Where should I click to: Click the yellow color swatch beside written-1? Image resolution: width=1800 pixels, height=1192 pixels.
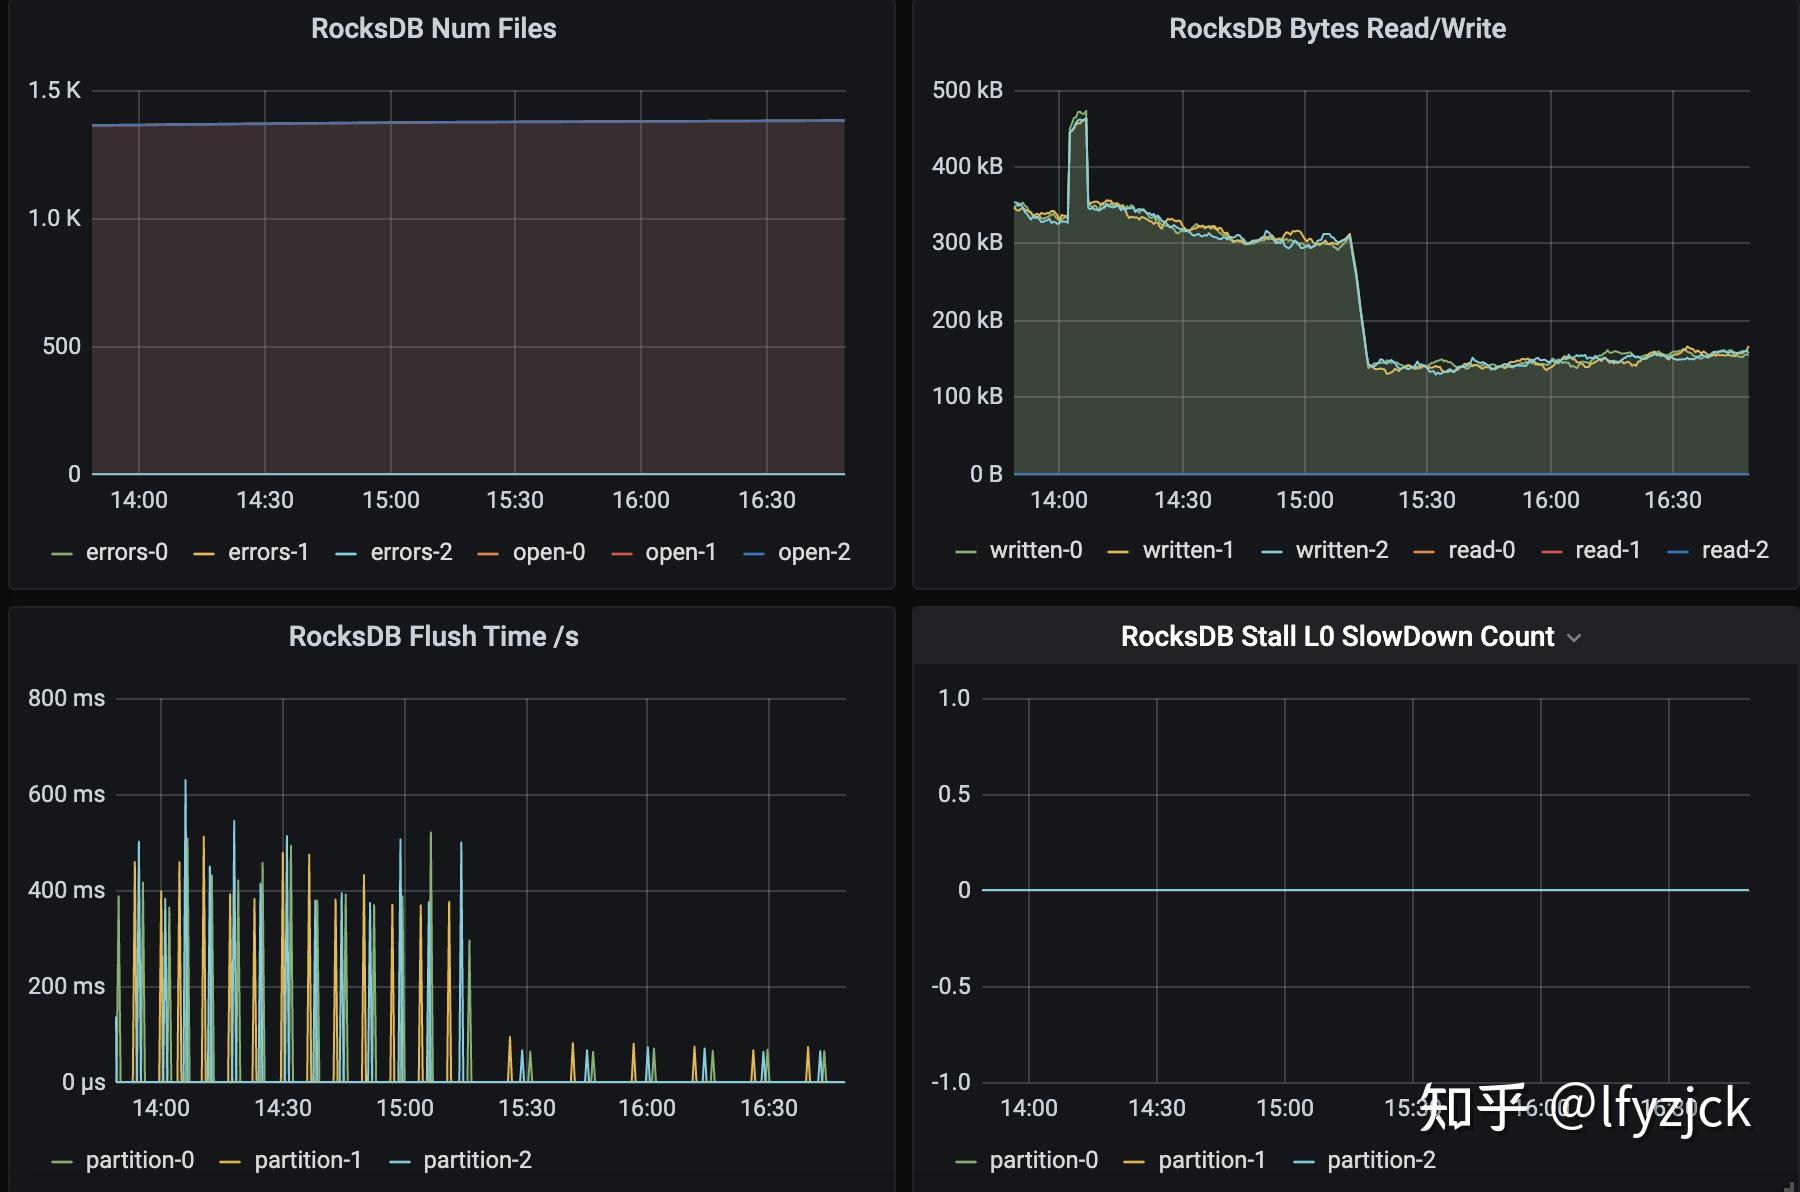click(1118, 552)
